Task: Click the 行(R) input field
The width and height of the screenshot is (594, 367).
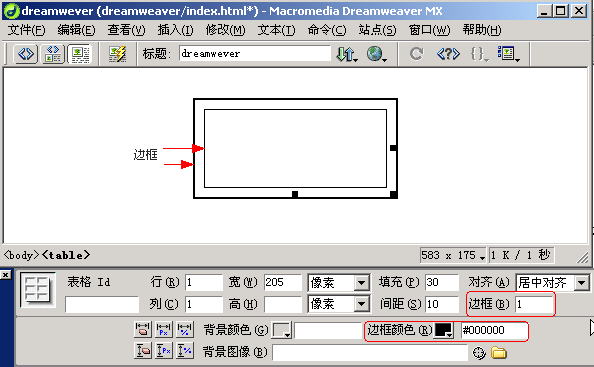Action: [x=204, y=283]
